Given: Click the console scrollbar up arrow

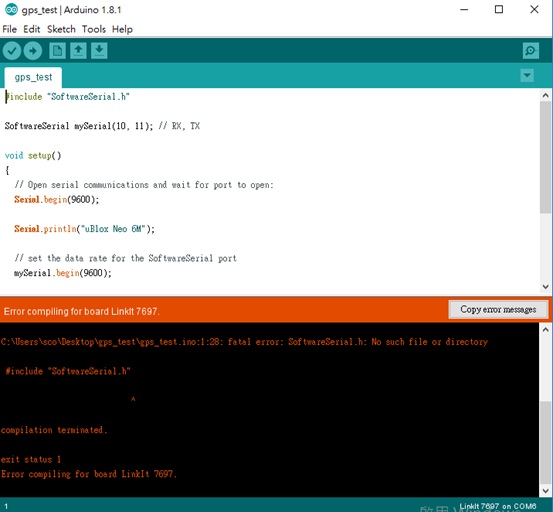Looking at the screenshot, I should 546,330.
